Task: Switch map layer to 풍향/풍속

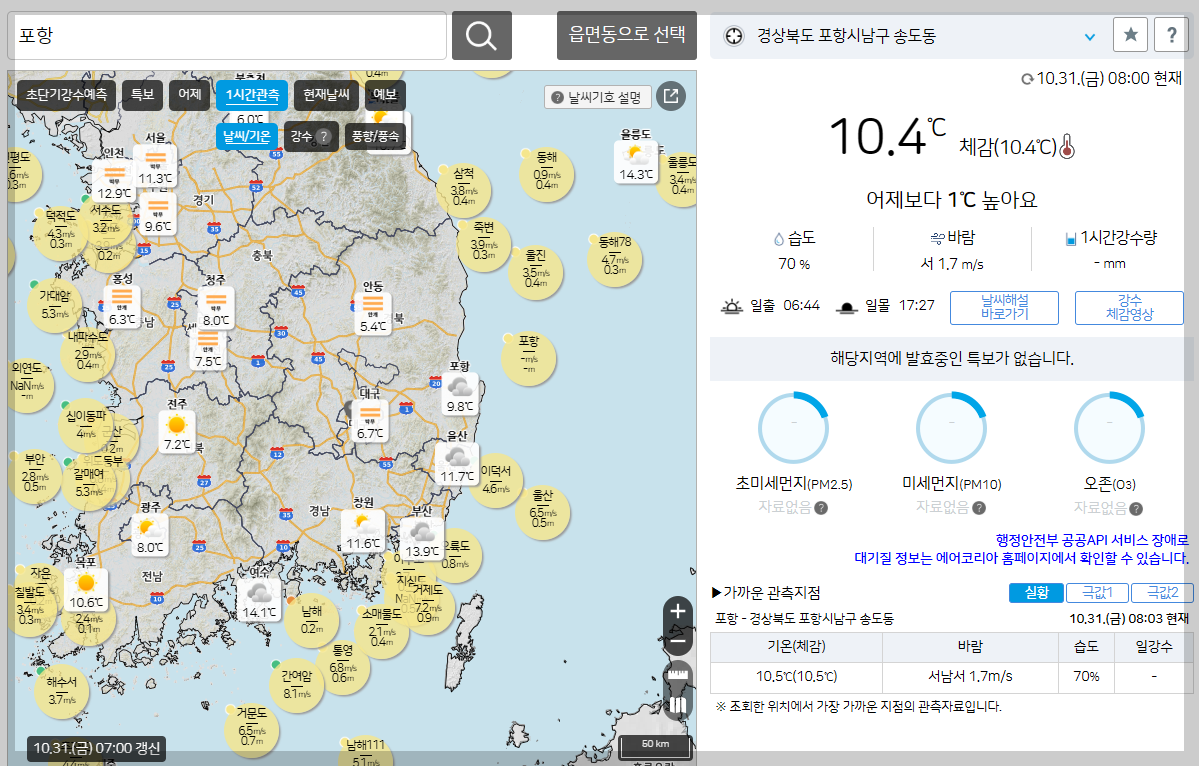Action: click(x=375, y=136)
